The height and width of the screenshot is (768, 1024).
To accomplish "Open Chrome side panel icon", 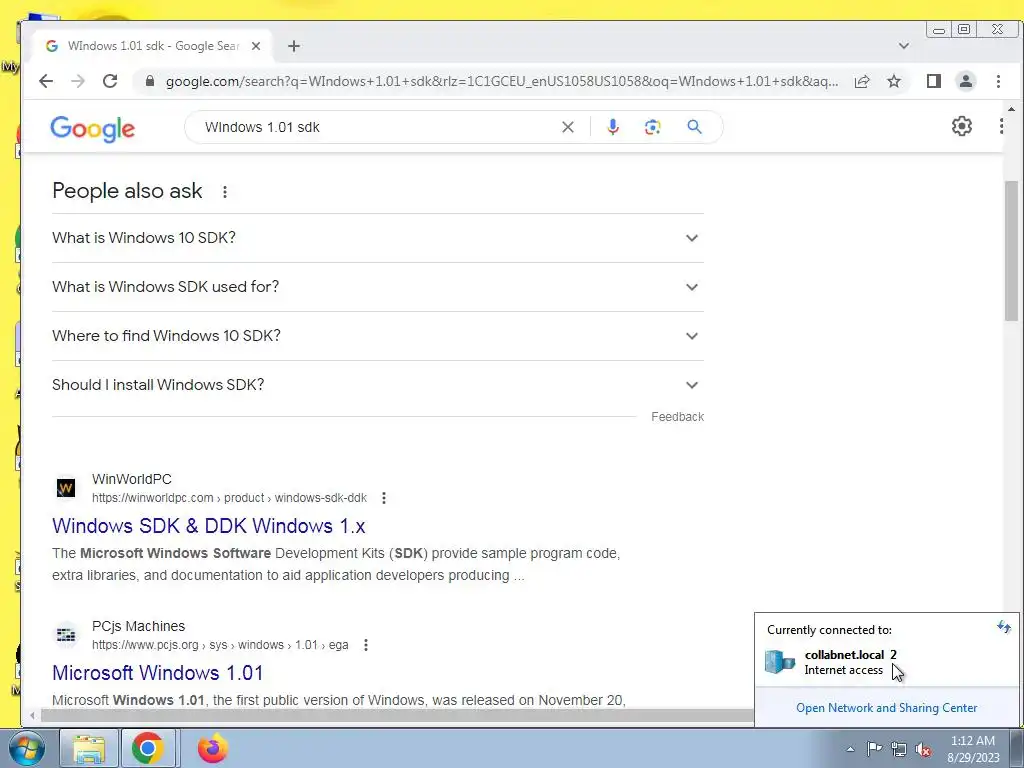I will coord(934,81).
